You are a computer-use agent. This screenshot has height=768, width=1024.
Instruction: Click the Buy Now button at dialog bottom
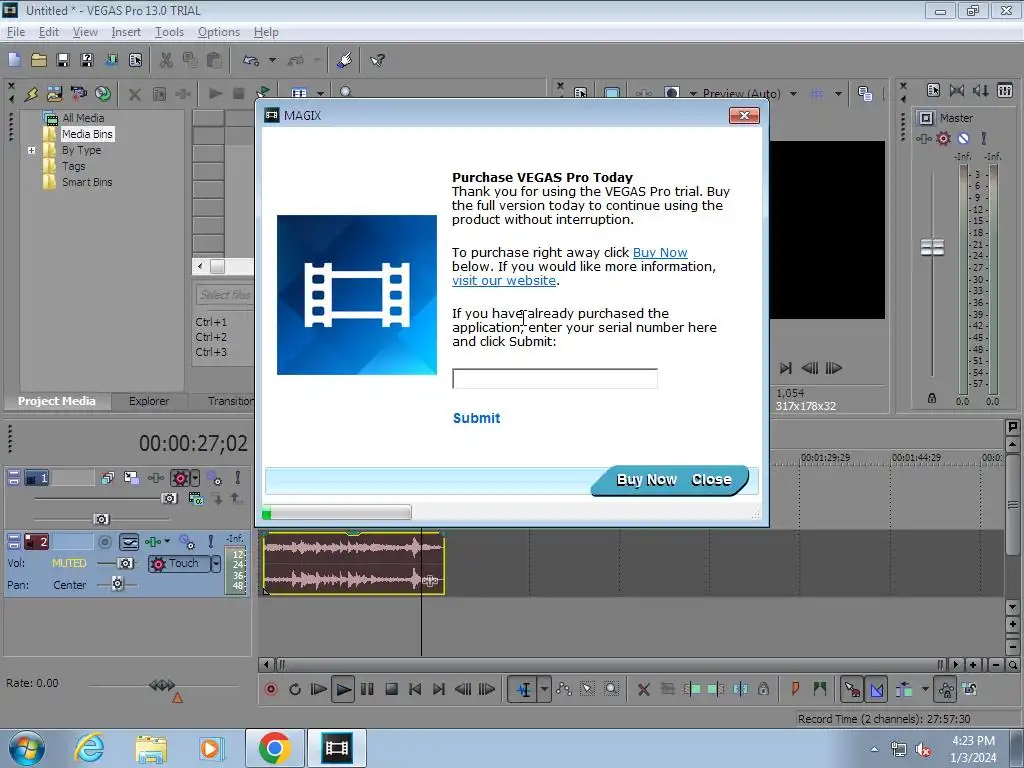[647, 480]
